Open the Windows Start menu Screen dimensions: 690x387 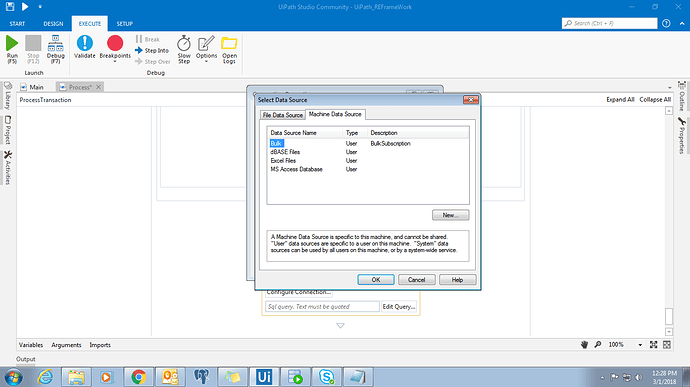[x=14, y=377]
